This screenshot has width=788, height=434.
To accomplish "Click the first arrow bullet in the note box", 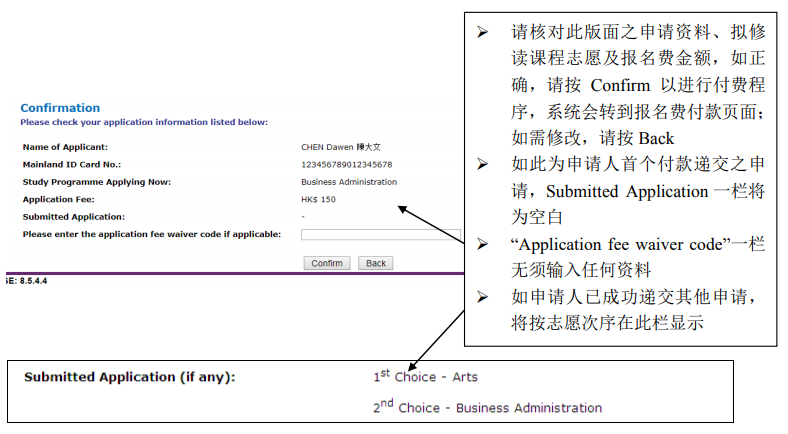I will [482, 32].
